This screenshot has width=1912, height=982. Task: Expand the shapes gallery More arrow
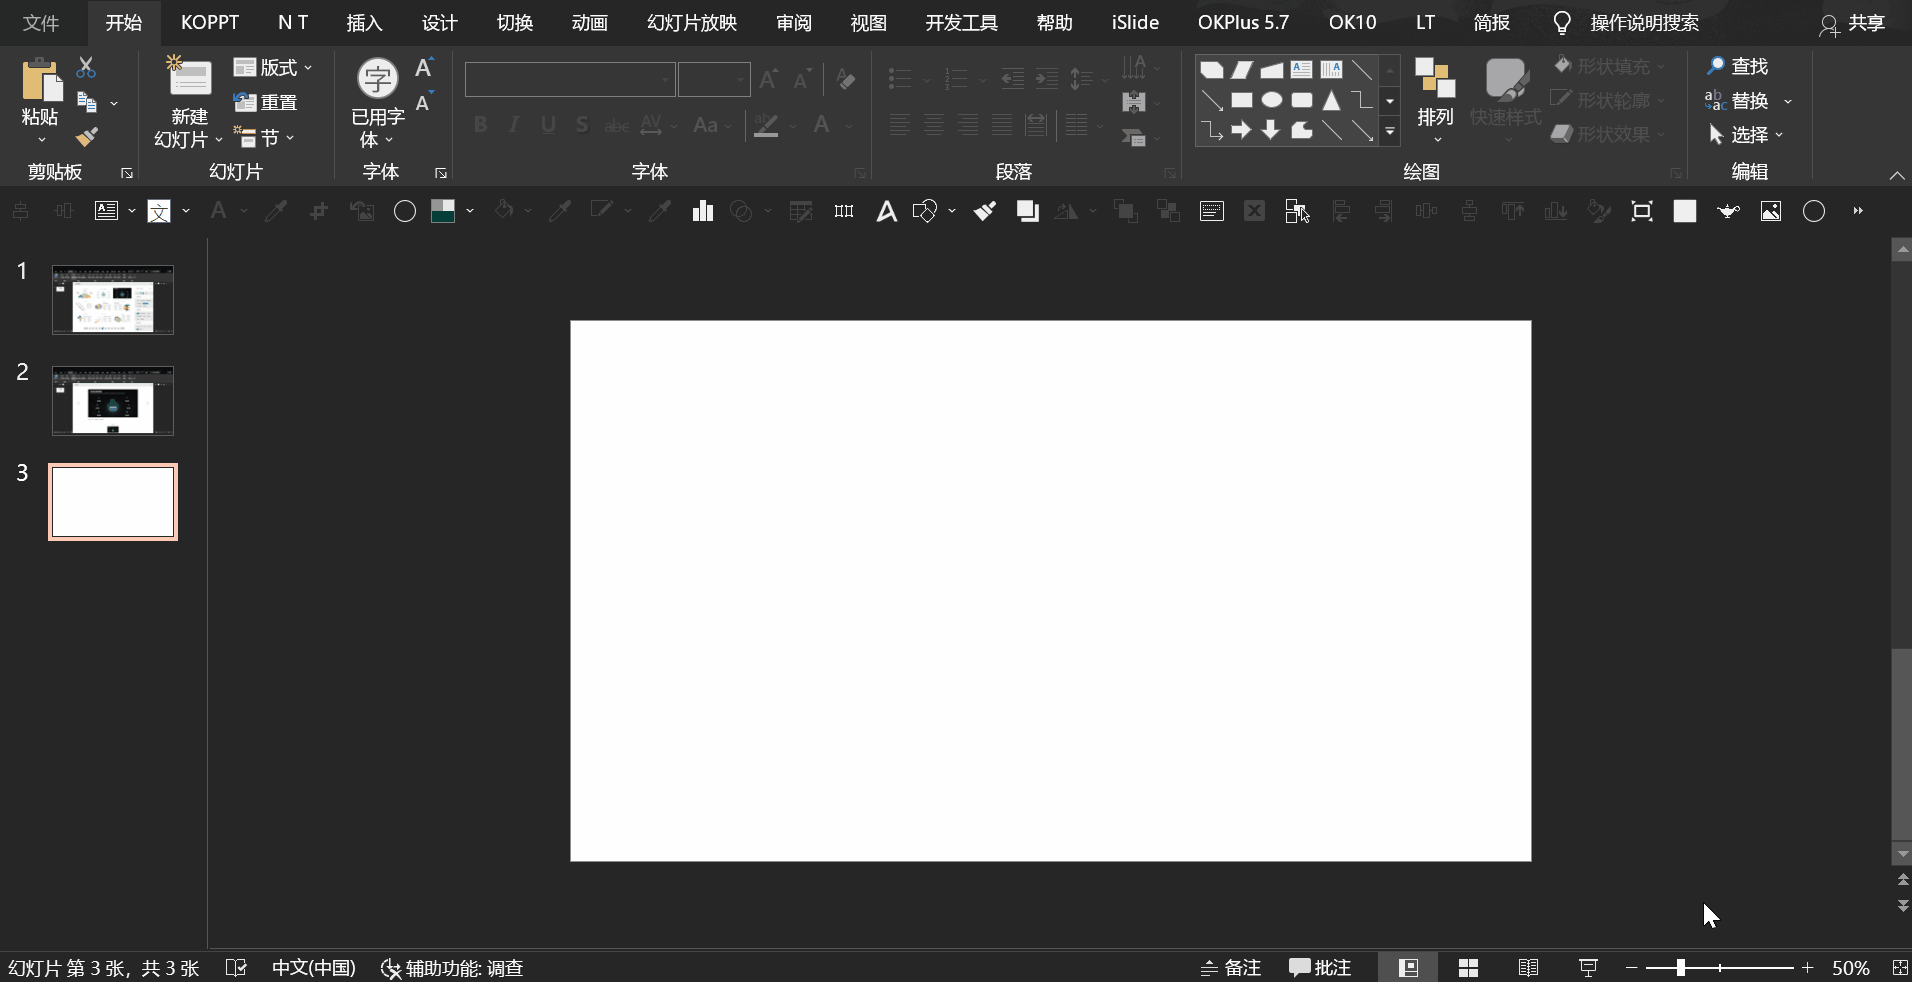[x=1390, y=131]
